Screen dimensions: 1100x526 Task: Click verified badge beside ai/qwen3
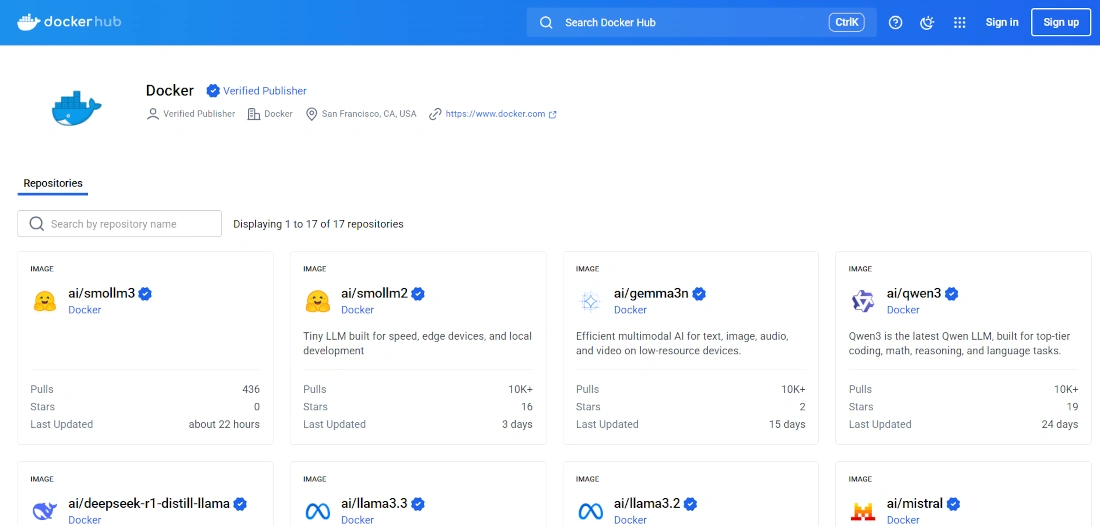(951, 294)
